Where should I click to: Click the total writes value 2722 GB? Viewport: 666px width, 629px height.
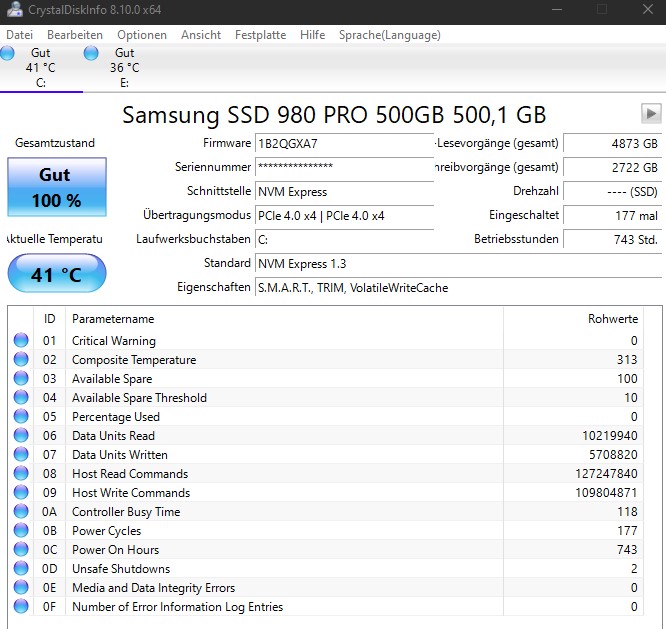[x=612, y=167]
